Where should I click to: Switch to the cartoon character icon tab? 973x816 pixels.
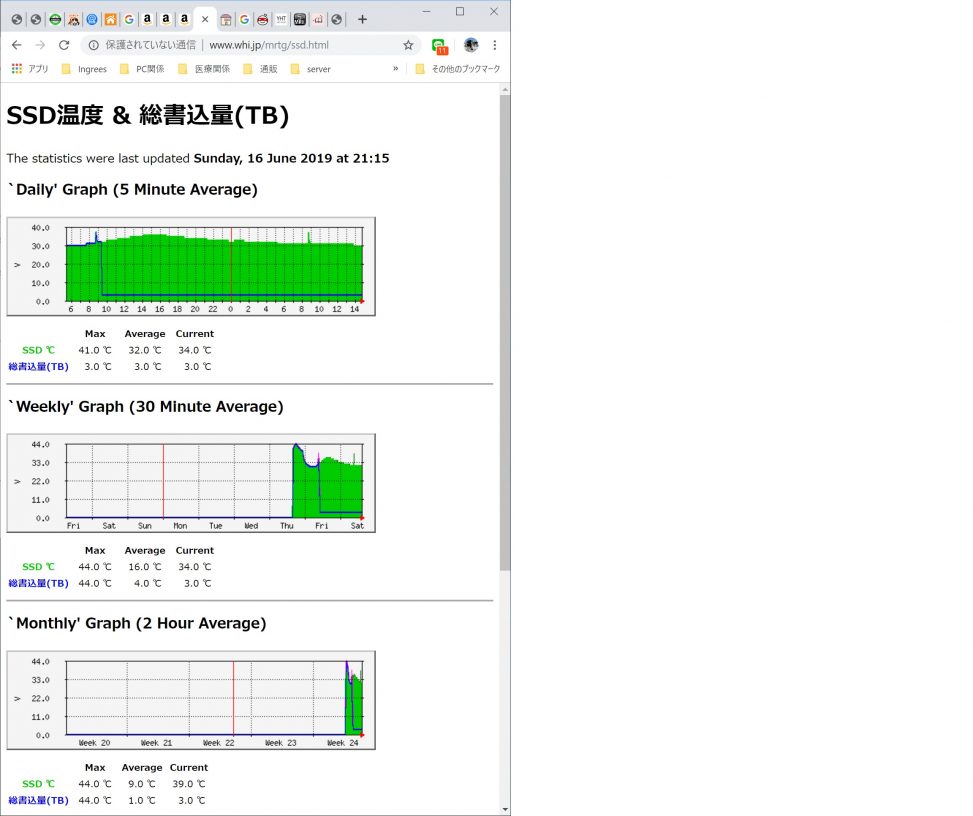(x=74, y=19)
